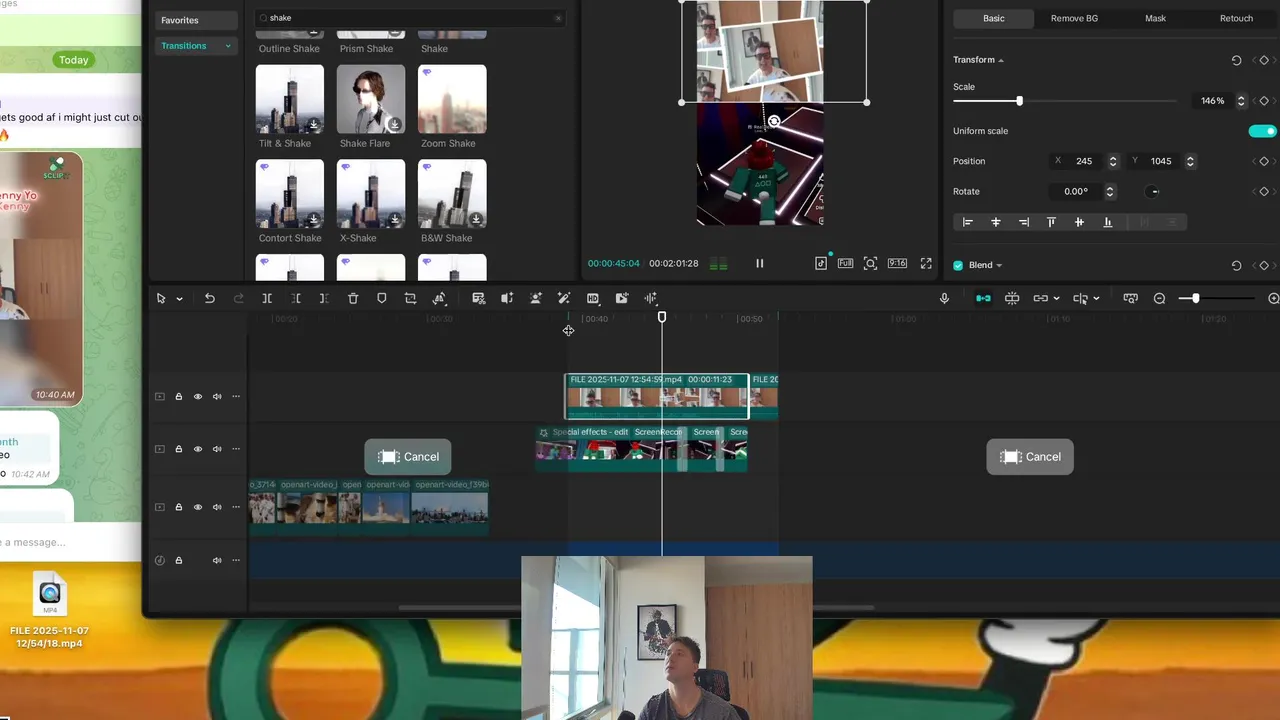The width and height of the screenshot is (1280, 720).
Task: Toggle the Uniform scale switch
Action: [1262, 131]
